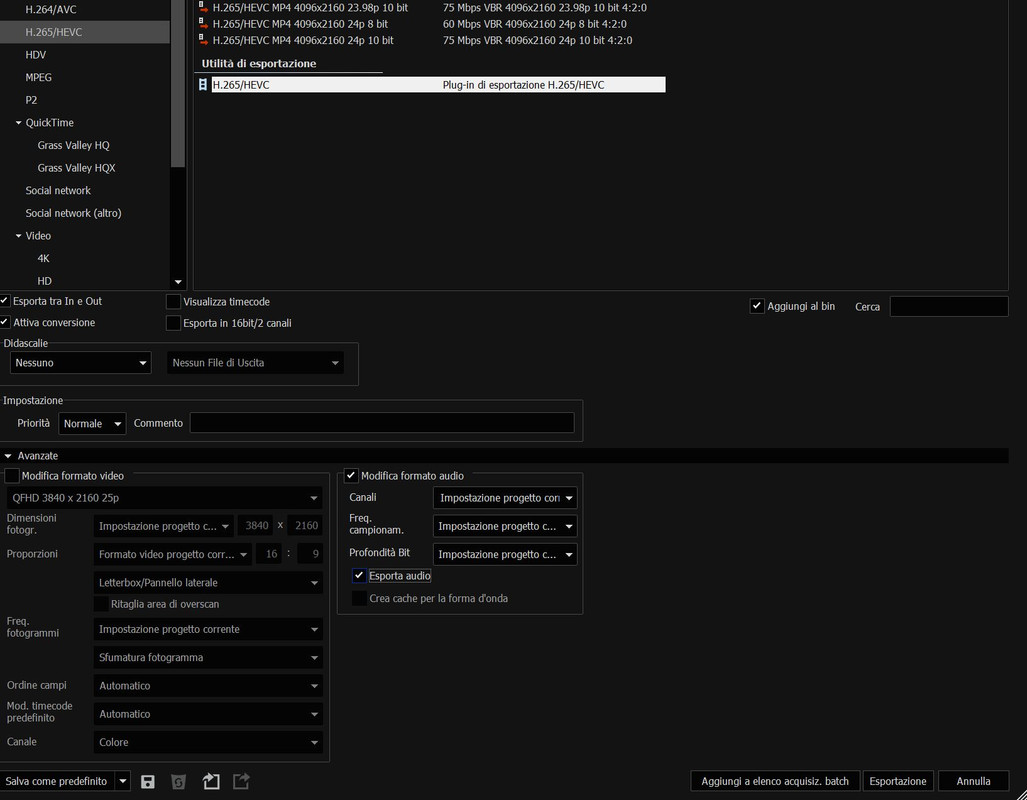This screenshot has width=1027, height=800.
Task: Click icon of H.265/HEVC MP4 4096x2160 24p 10 bit preset
Action: point(203,40)
